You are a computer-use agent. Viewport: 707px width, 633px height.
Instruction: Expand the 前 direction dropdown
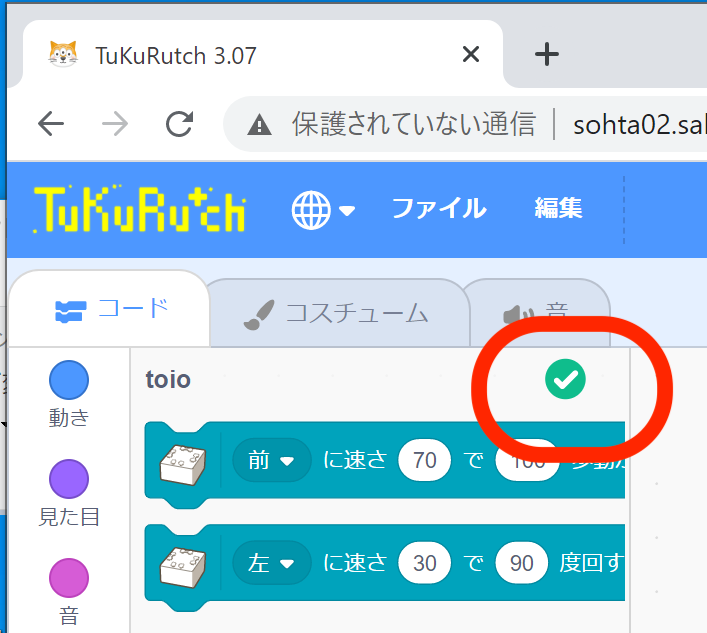pyautogui.click(x=271, y=460)
